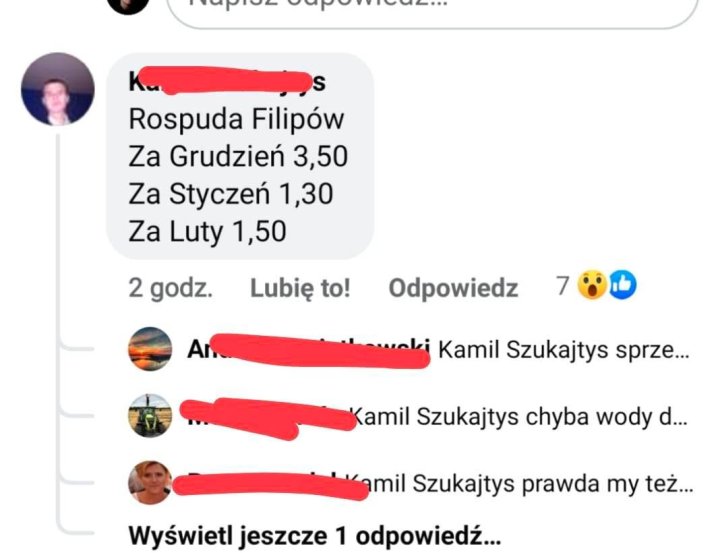
Task: Open the '2 godz.' comment timestamp
Action: (170, 288)
